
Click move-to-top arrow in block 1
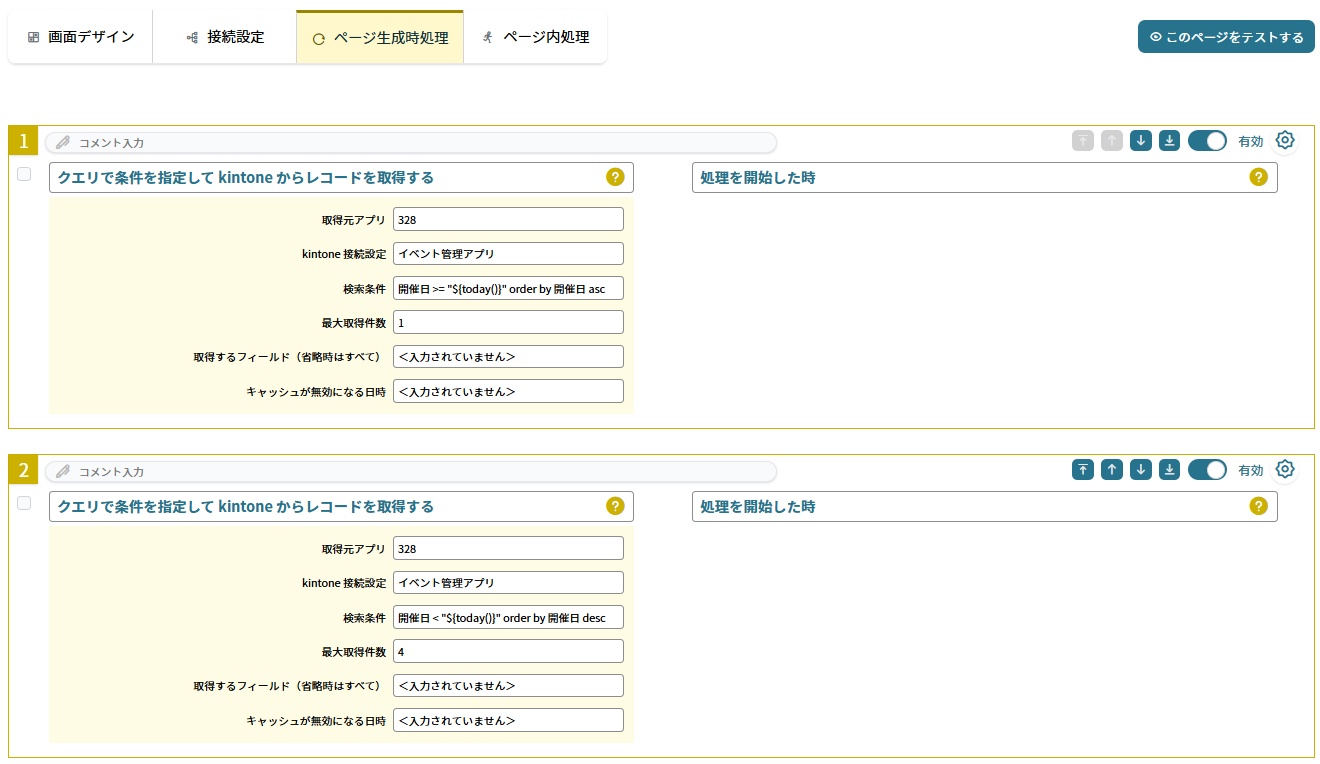coord(1083,141)
